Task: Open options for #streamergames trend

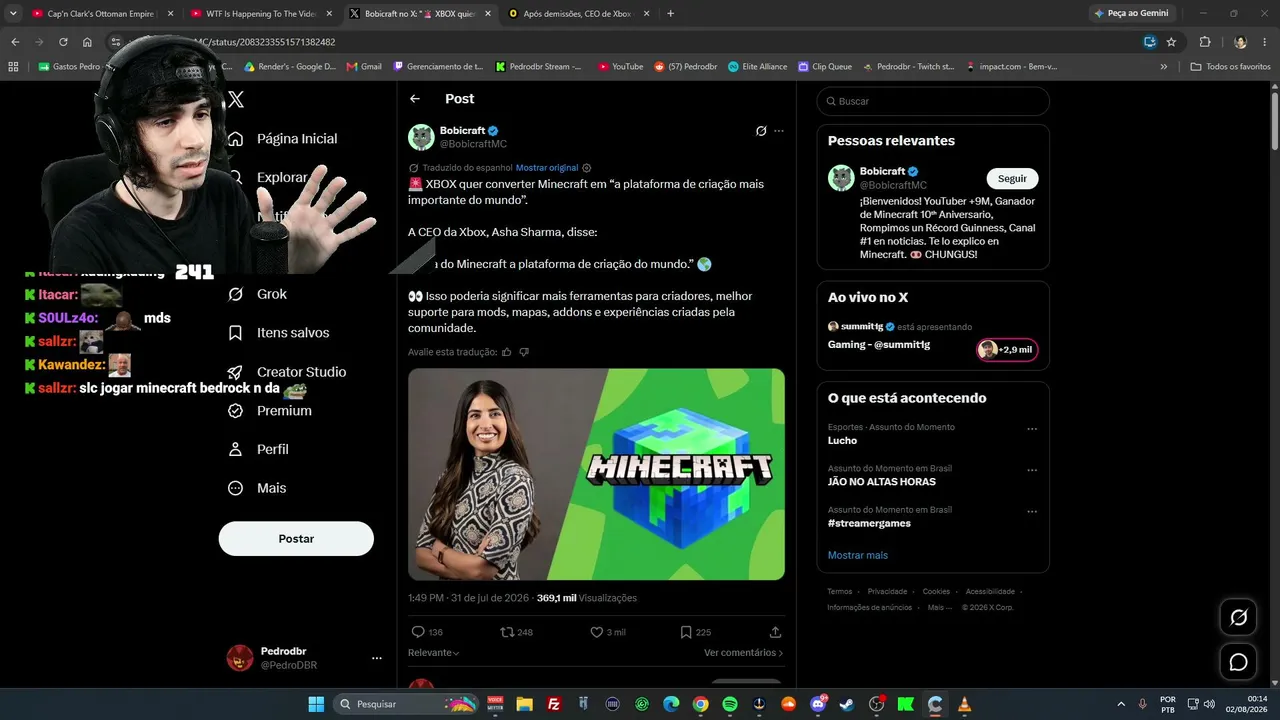Action: 1032,511
